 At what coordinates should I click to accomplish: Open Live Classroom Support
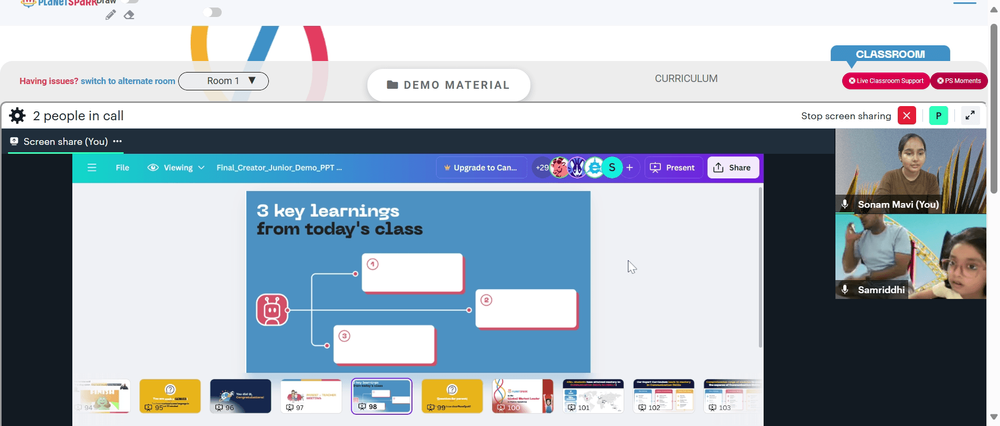coord(886,81)
